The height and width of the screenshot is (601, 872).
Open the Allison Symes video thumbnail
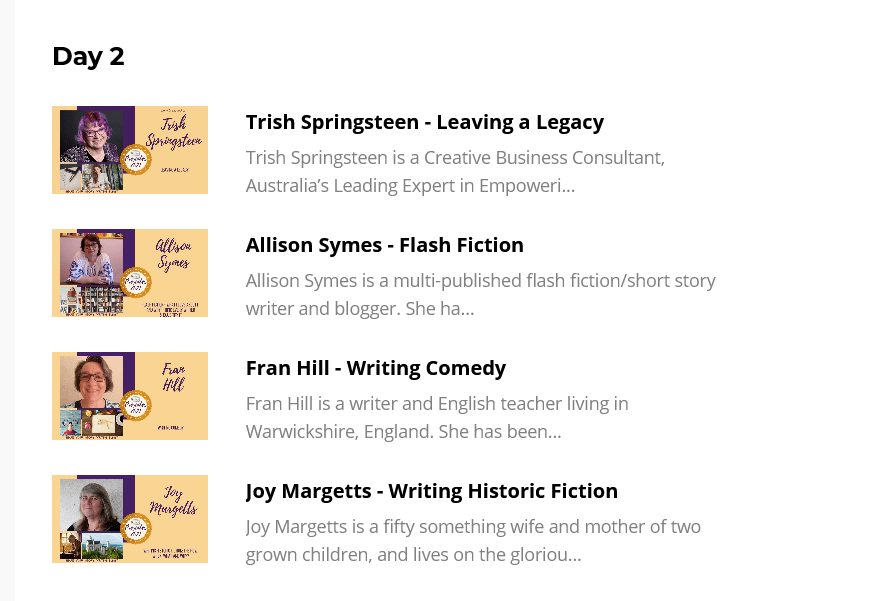click(130, 273)
